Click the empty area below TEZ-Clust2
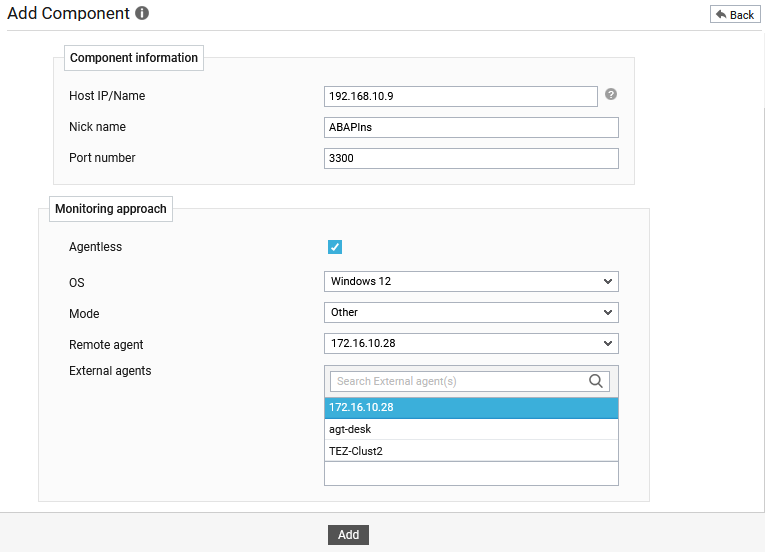Viewport: 765px width, 552px height. [x=471, y=473]
